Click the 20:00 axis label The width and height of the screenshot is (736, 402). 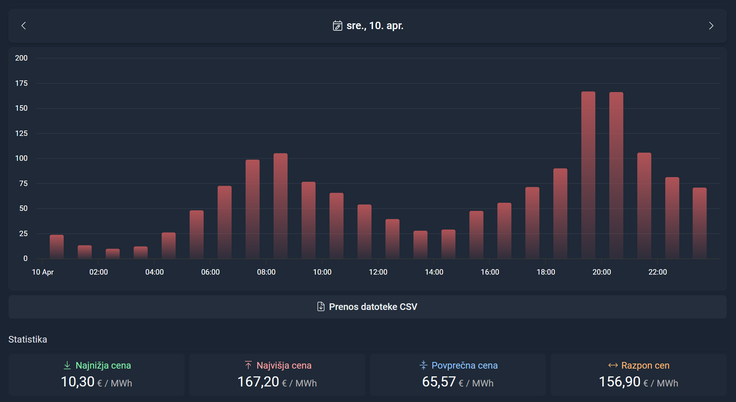[x=602, y=272]
